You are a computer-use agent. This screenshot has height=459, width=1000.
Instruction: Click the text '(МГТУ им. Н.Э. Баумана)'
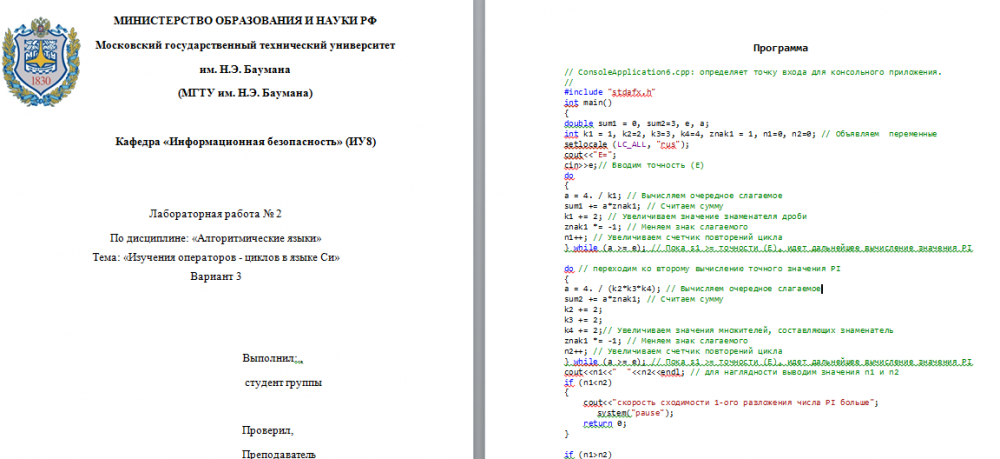tap(245, 94)
